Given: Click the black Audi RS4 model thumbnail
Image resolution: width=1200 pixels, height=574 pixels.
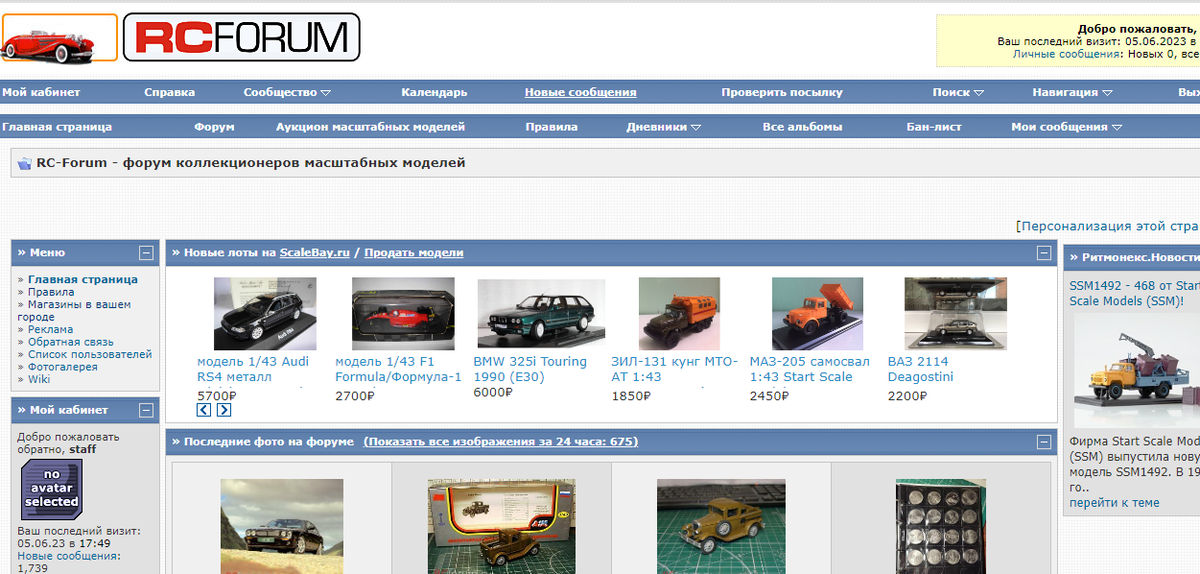Looking at the screenshot, I should pos(265,314).
